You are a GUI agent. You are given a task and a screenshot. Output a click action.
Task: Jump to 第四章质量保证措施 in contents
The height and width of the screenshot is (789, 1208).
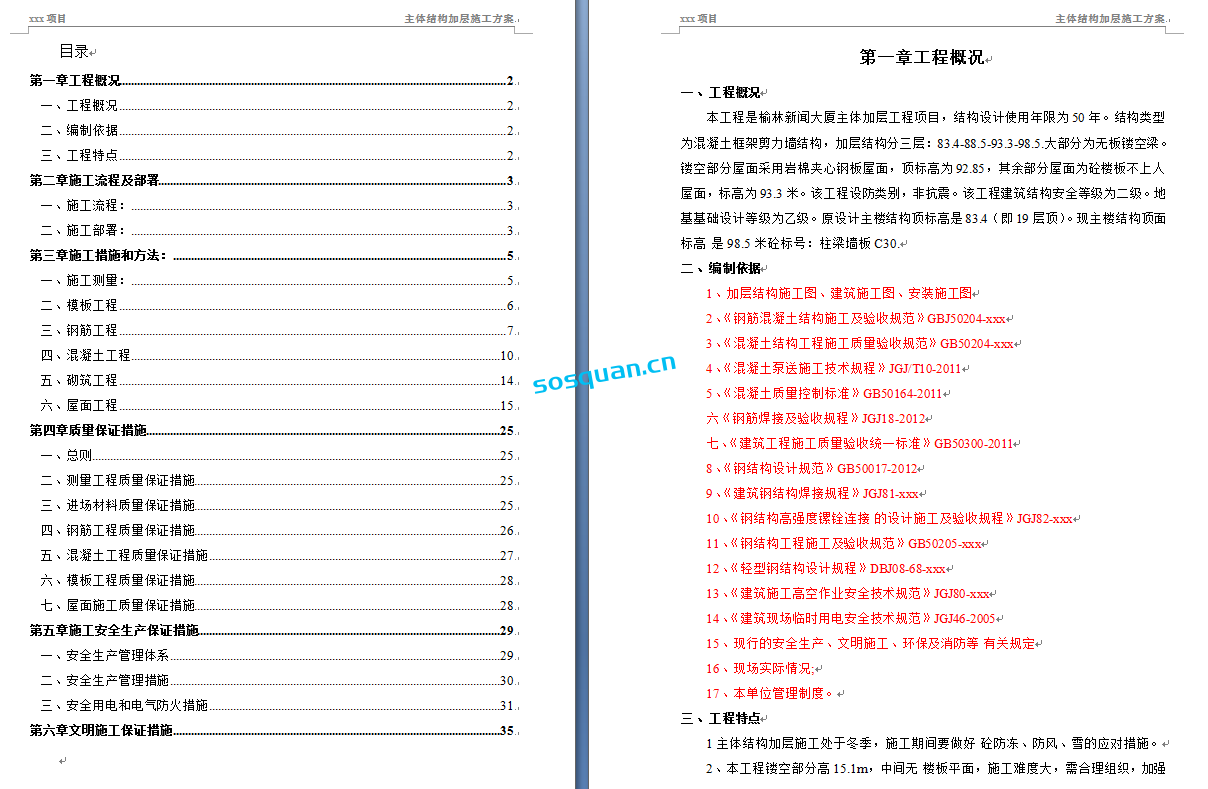(88, 431)
